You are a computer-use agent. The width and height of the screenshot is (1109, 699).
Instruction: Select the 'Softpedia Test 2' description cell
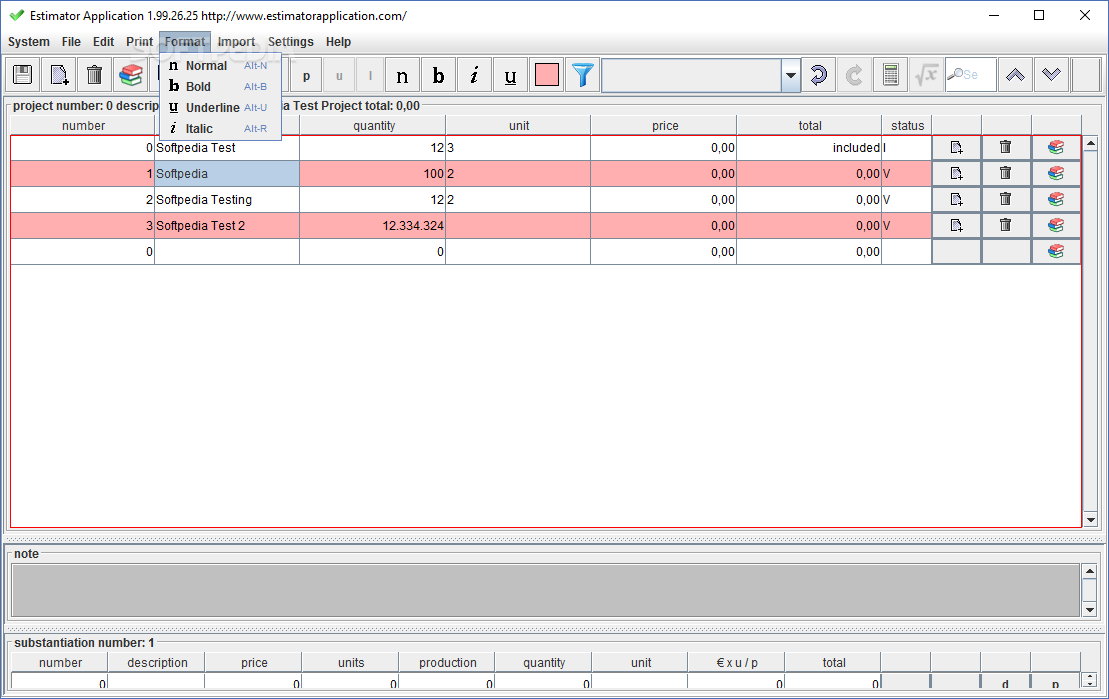click(x=227, y=226)
